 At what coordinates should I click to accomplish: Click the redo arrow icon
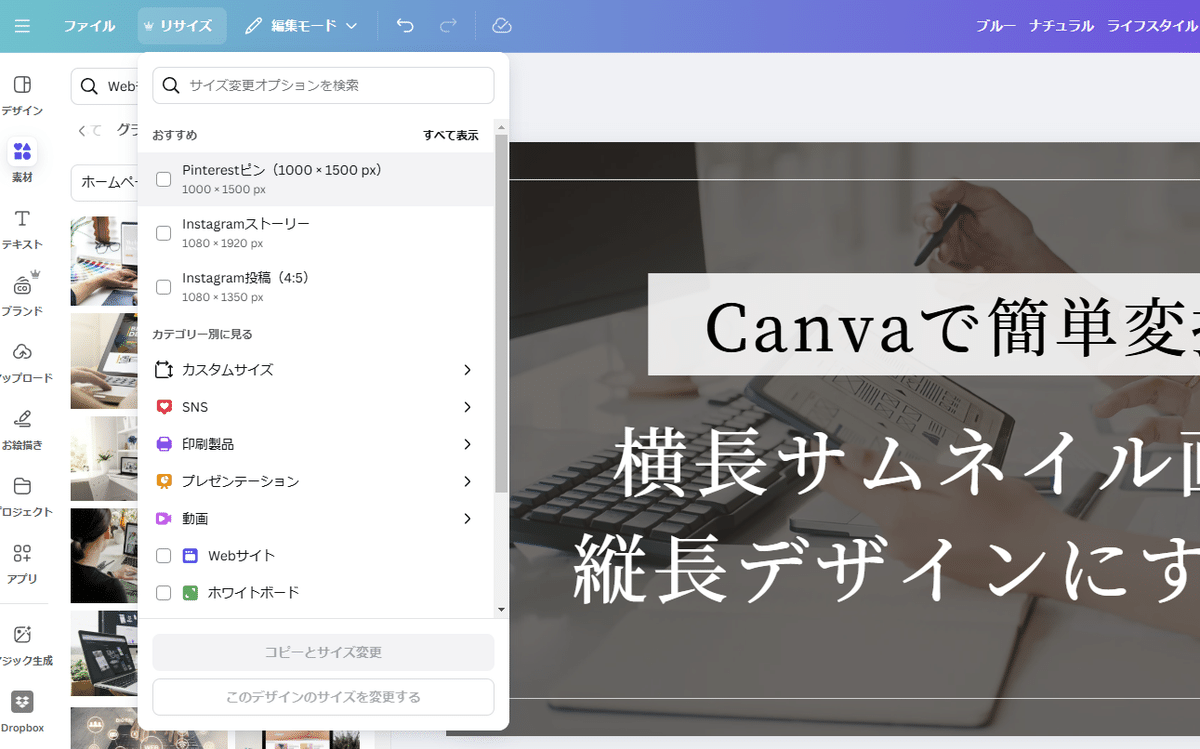click(449, 26)
